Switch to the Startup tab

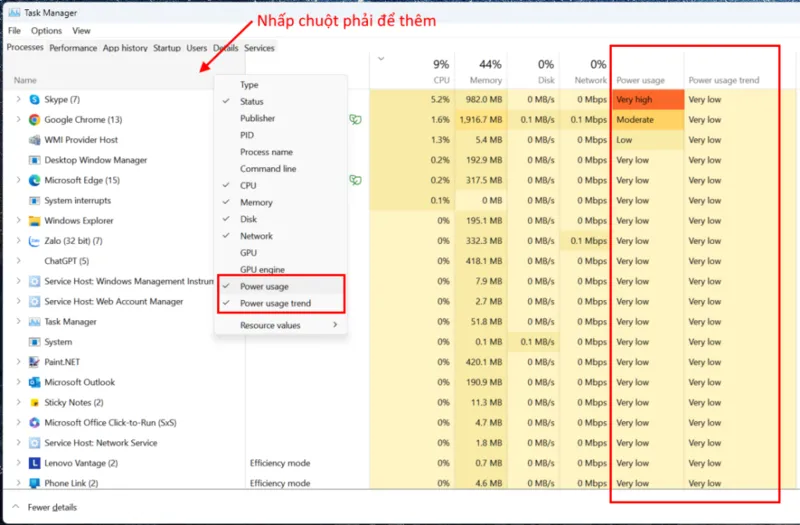click(x=167, y=48)
